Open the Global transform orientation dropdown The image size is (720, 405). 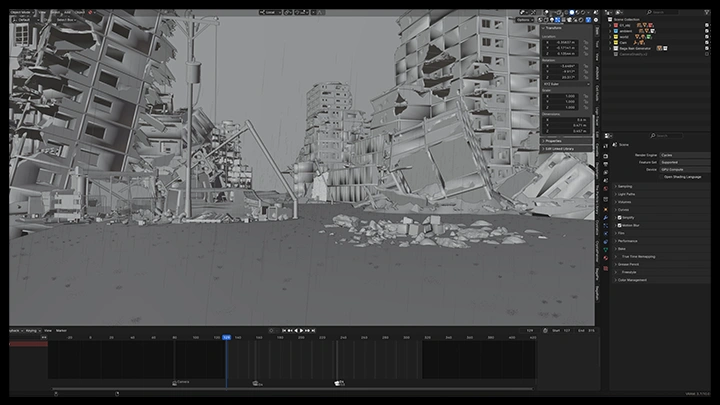click(x=270, y=12)
